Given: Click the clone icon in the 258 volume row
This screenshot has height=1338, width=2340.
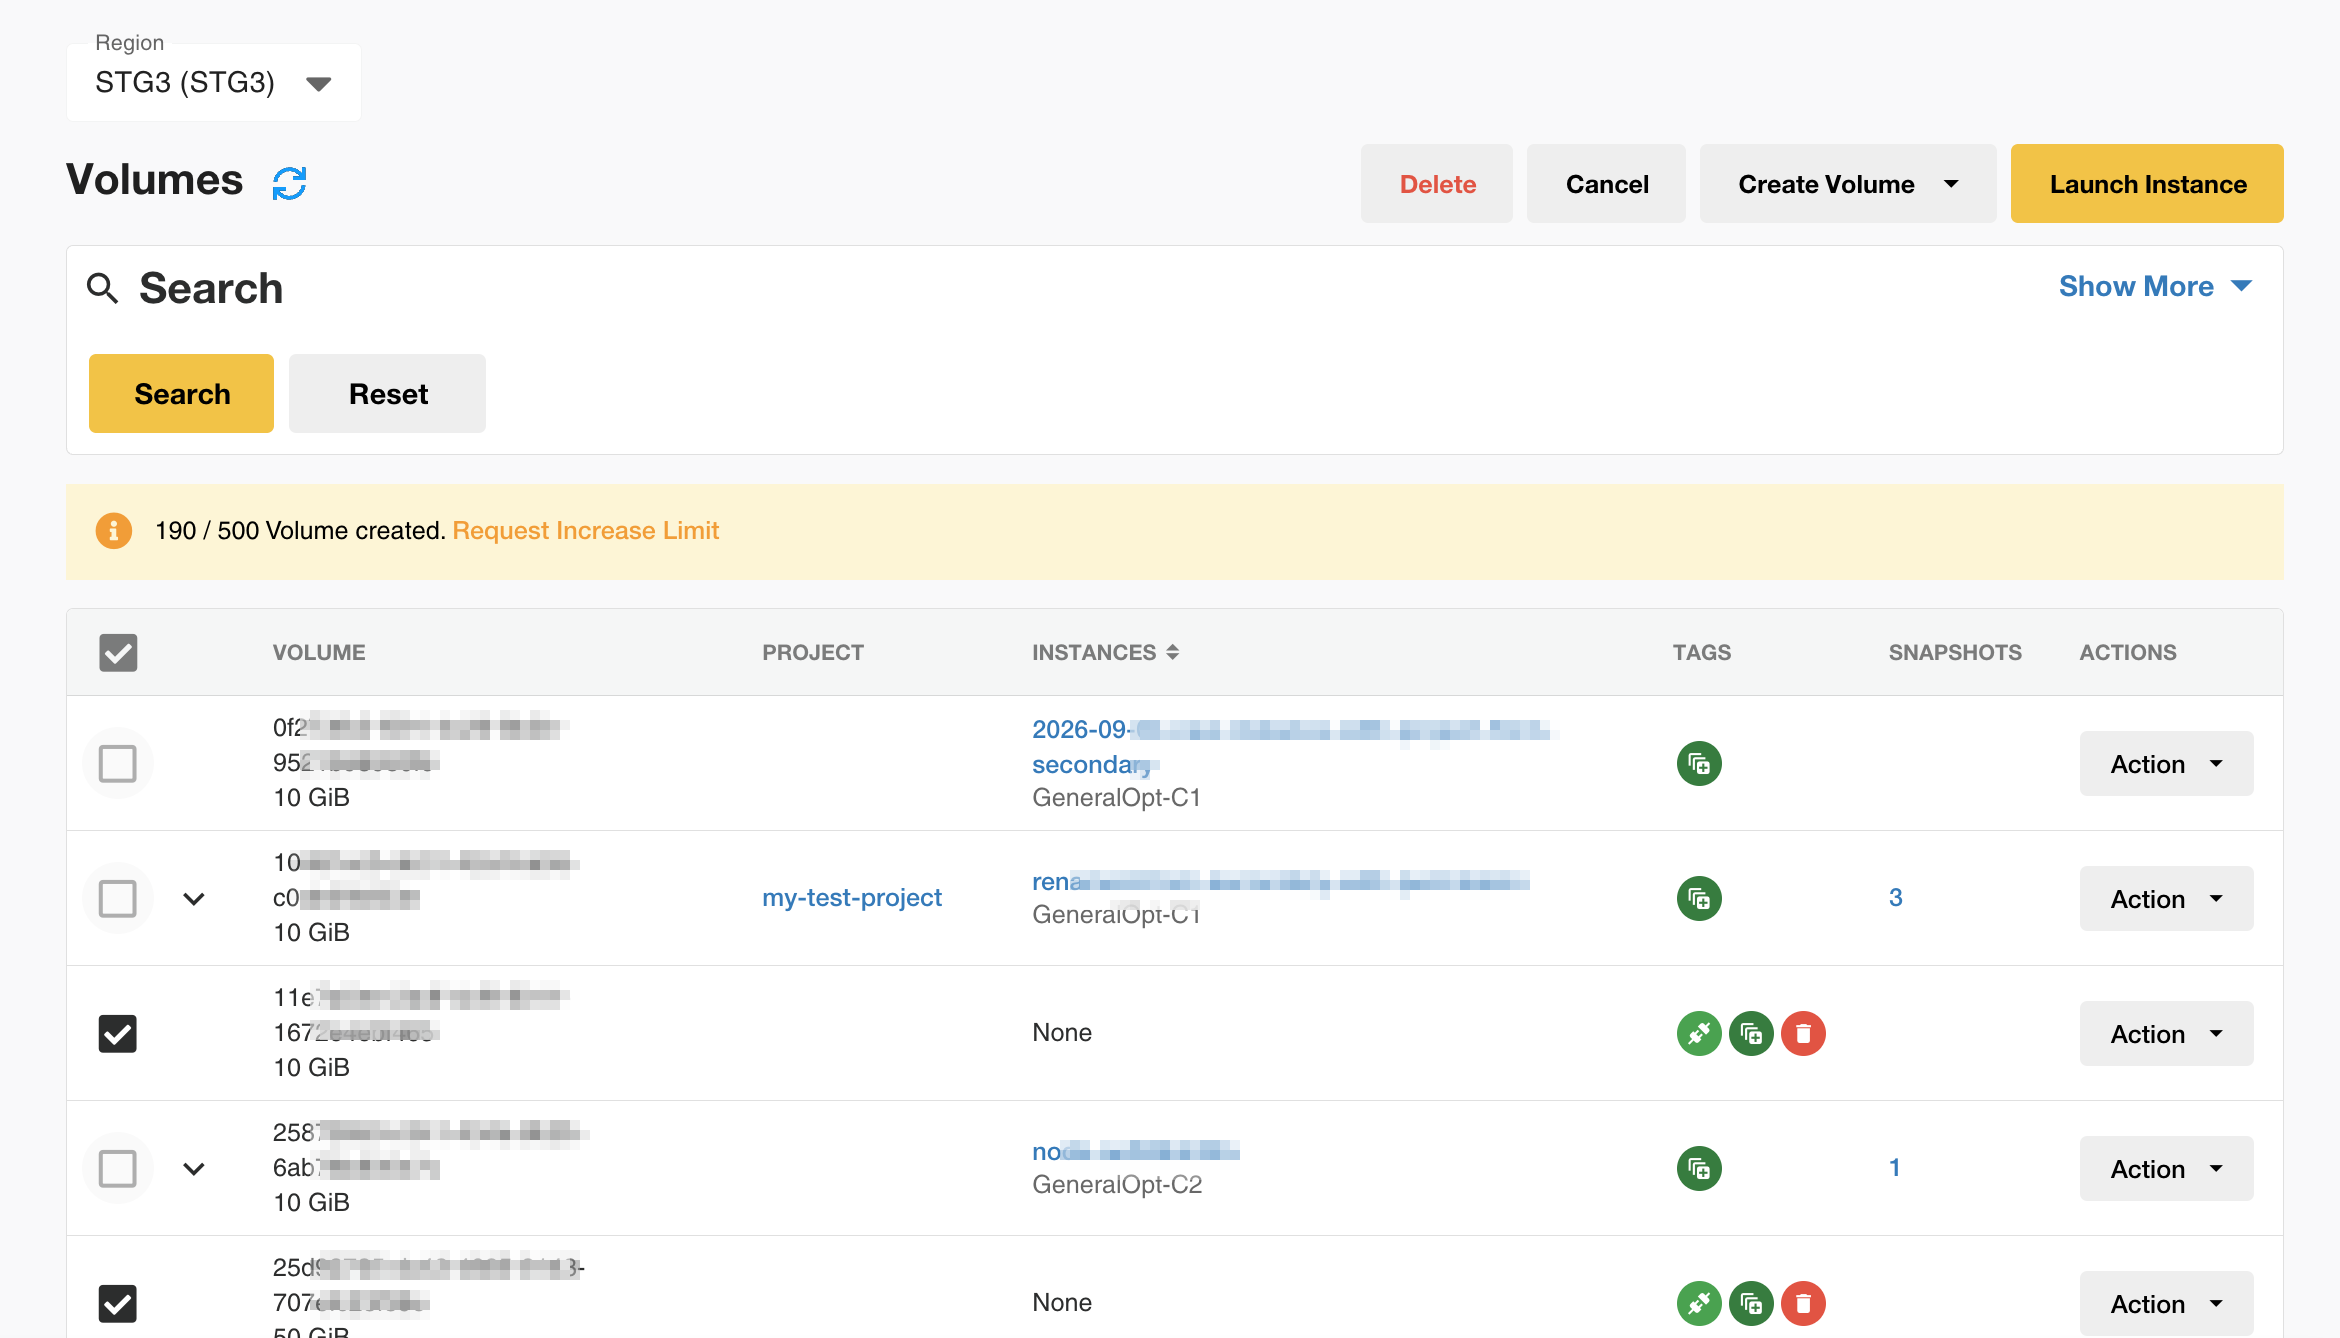Looking at the screenshot, I should click(x=1699, y=1169).
